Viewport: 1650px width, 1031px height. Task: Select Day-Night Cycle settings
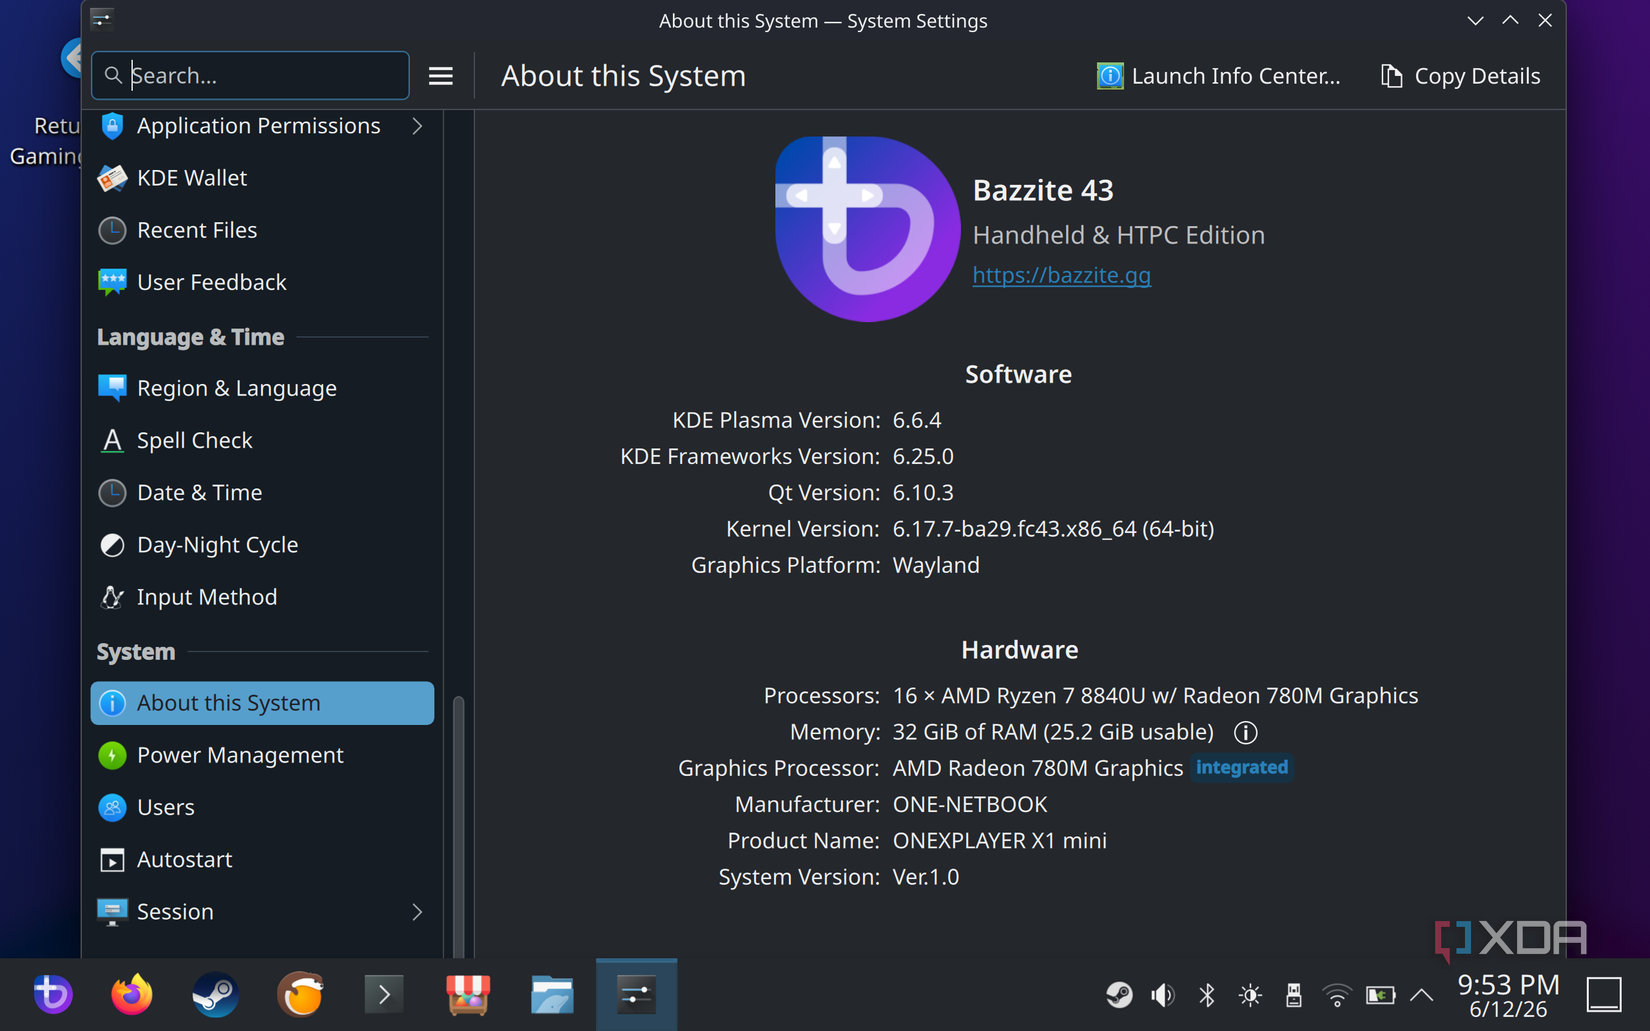tap(262, 545)
